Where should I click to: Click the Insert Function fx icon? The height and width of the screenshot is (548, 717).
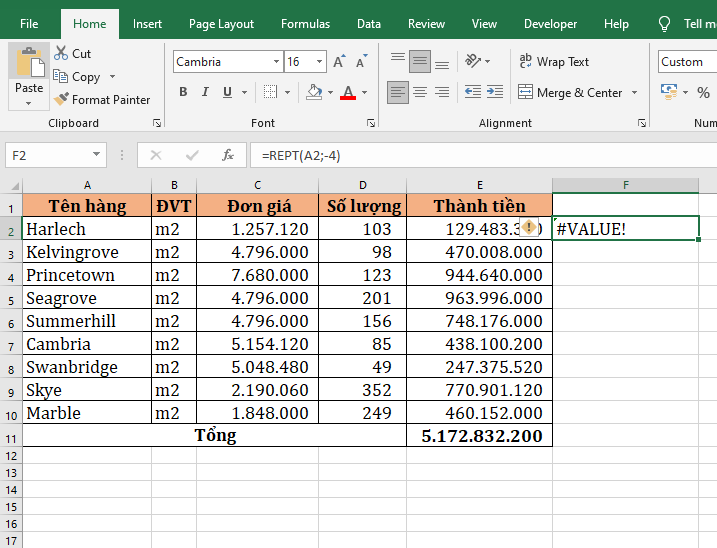228,155
